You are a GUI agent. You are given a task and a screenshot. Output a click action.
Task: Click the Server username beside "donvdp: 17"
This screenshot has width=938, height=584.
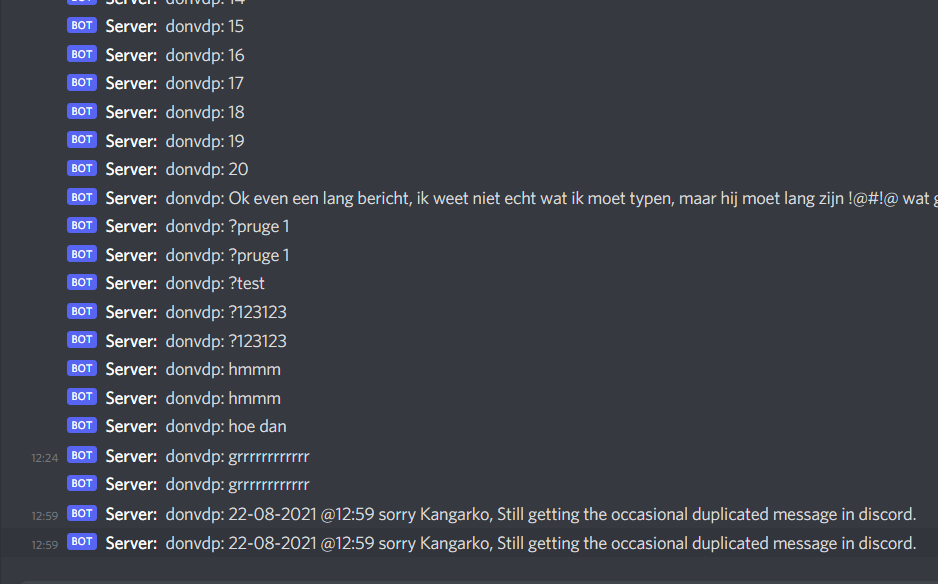(129, 83)
